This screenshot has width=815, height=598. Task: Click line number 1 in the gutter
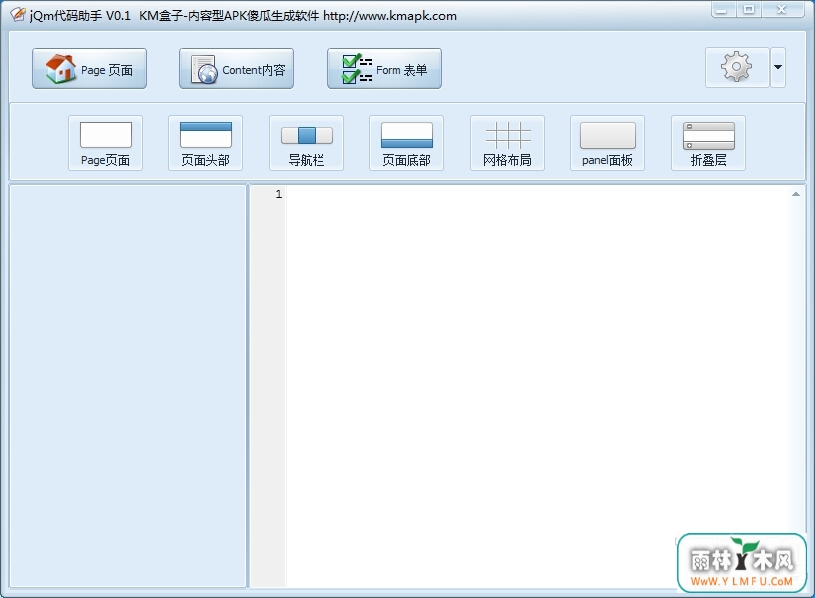[x=279, y=194]
